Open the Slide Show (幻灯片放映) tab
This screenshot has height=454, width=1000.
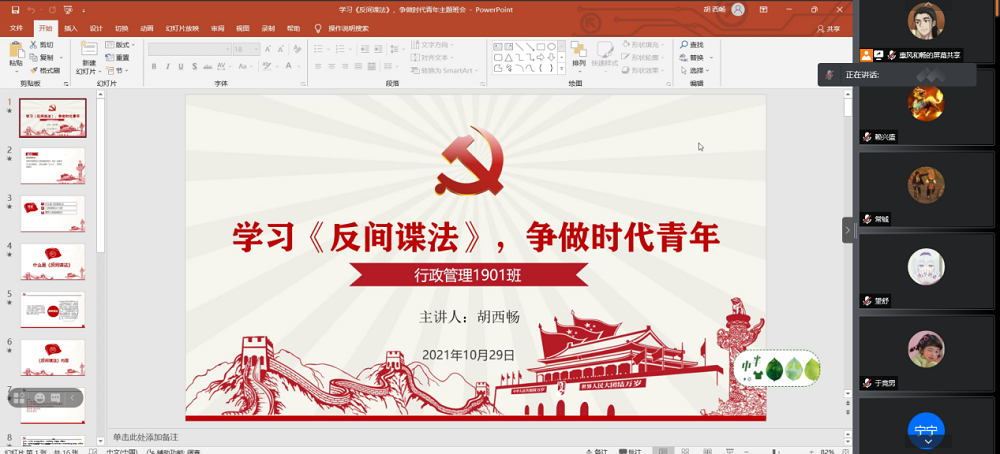click(x=180, y=29)
